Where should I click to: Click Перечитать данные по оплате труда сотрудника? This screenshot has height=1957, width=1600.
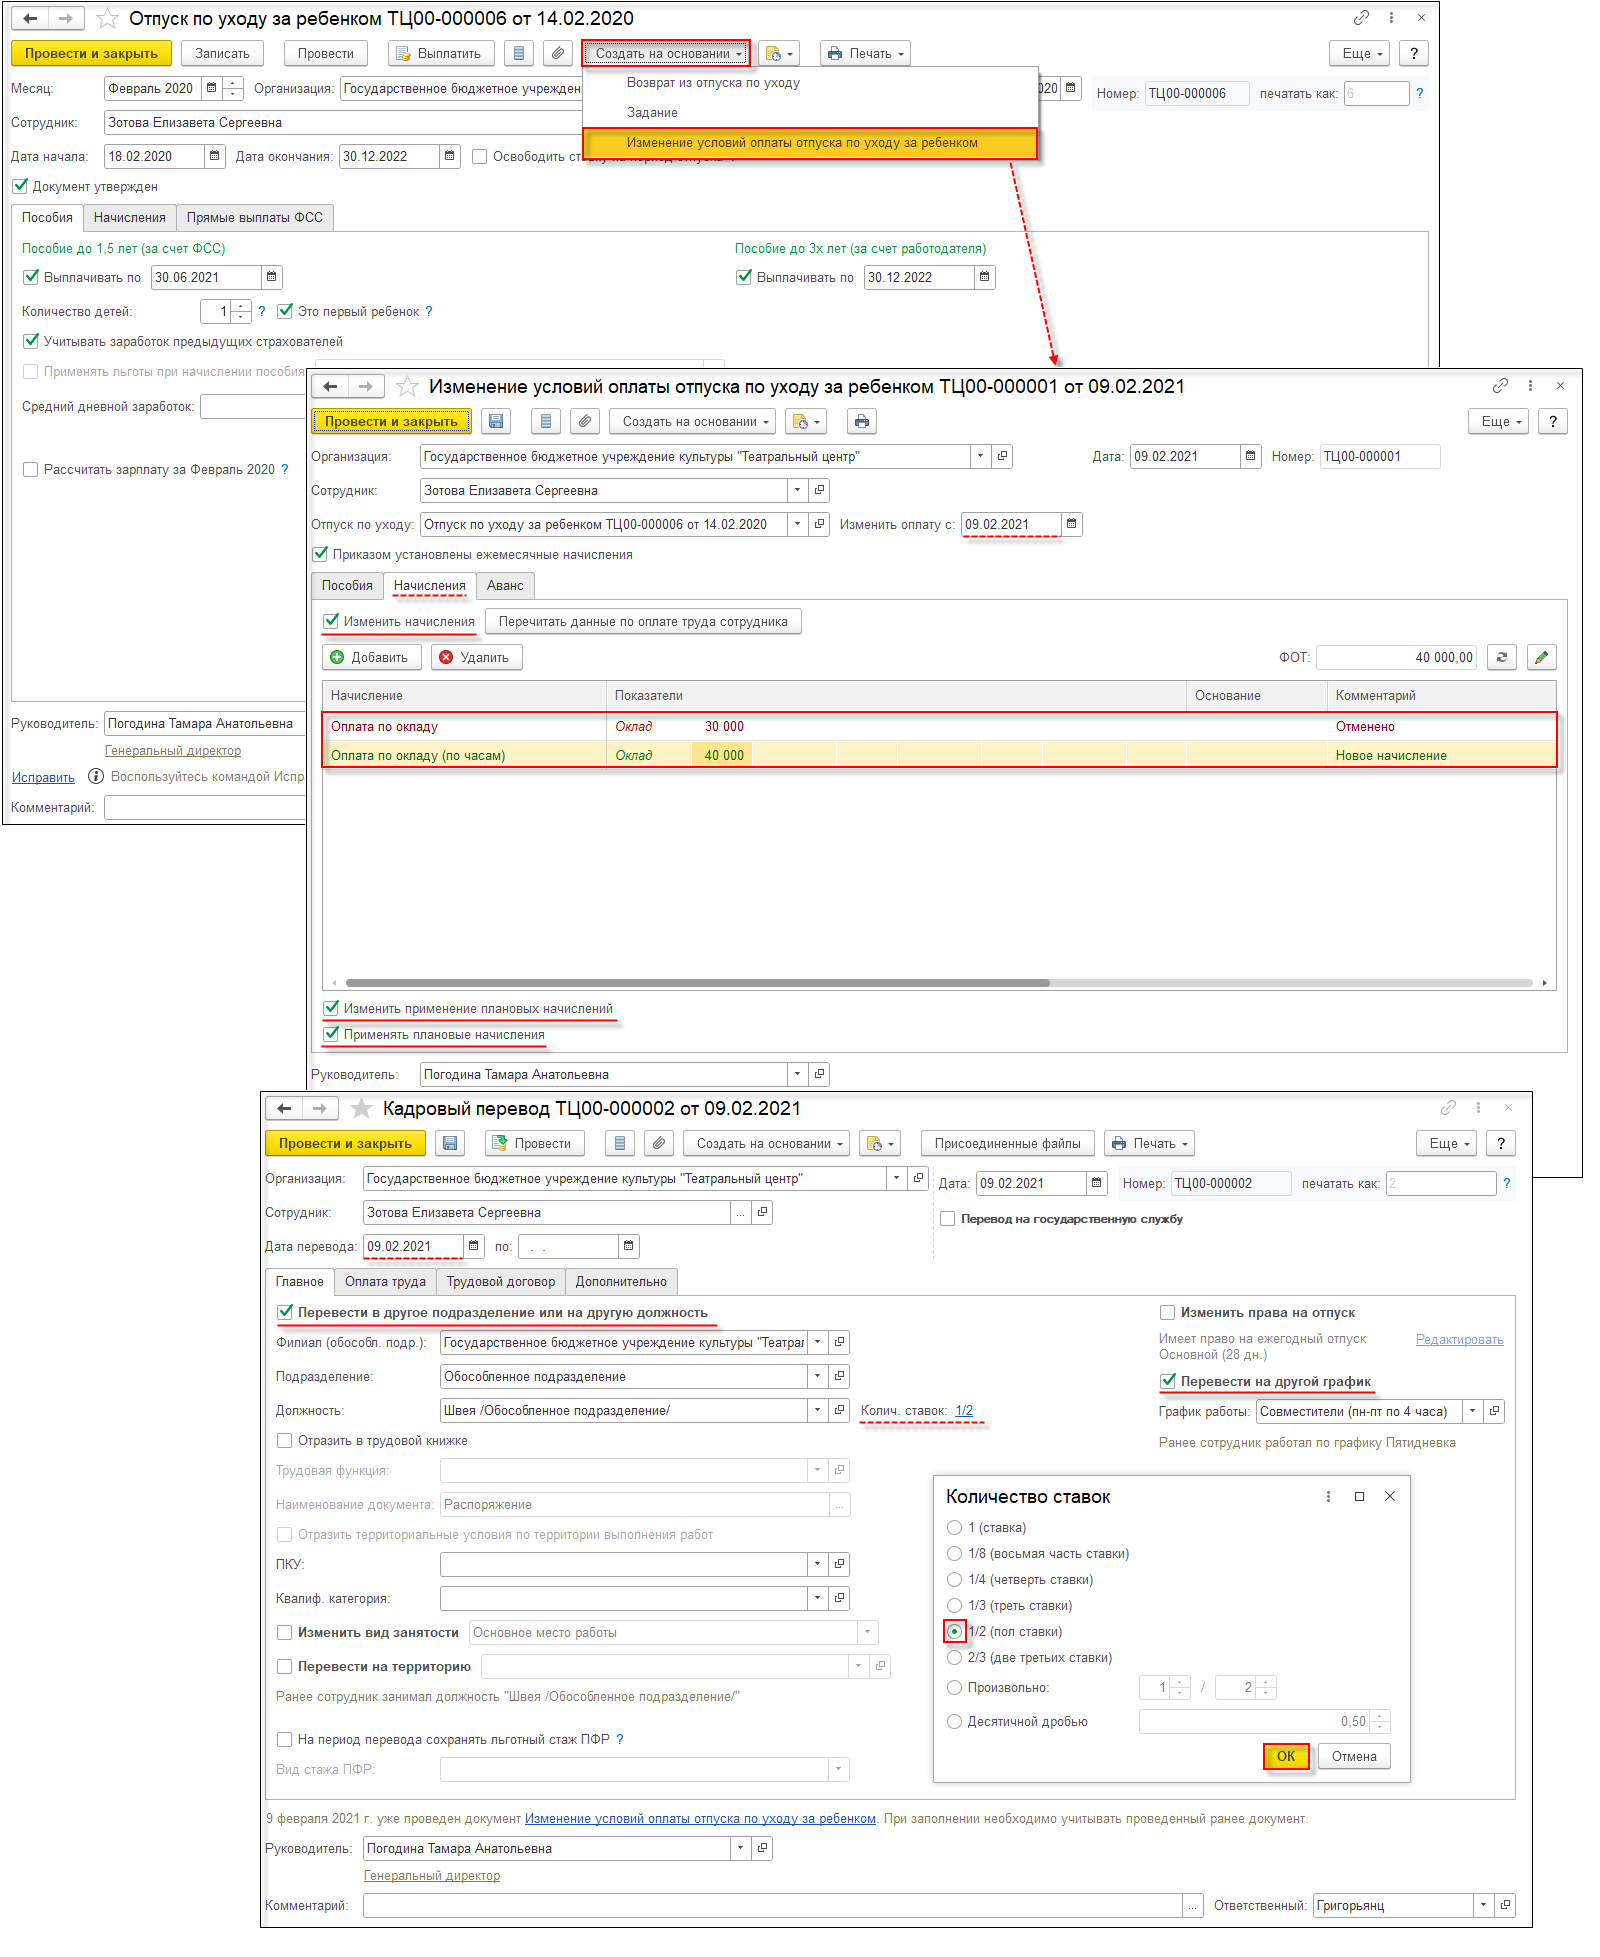[x=643, y=621]
